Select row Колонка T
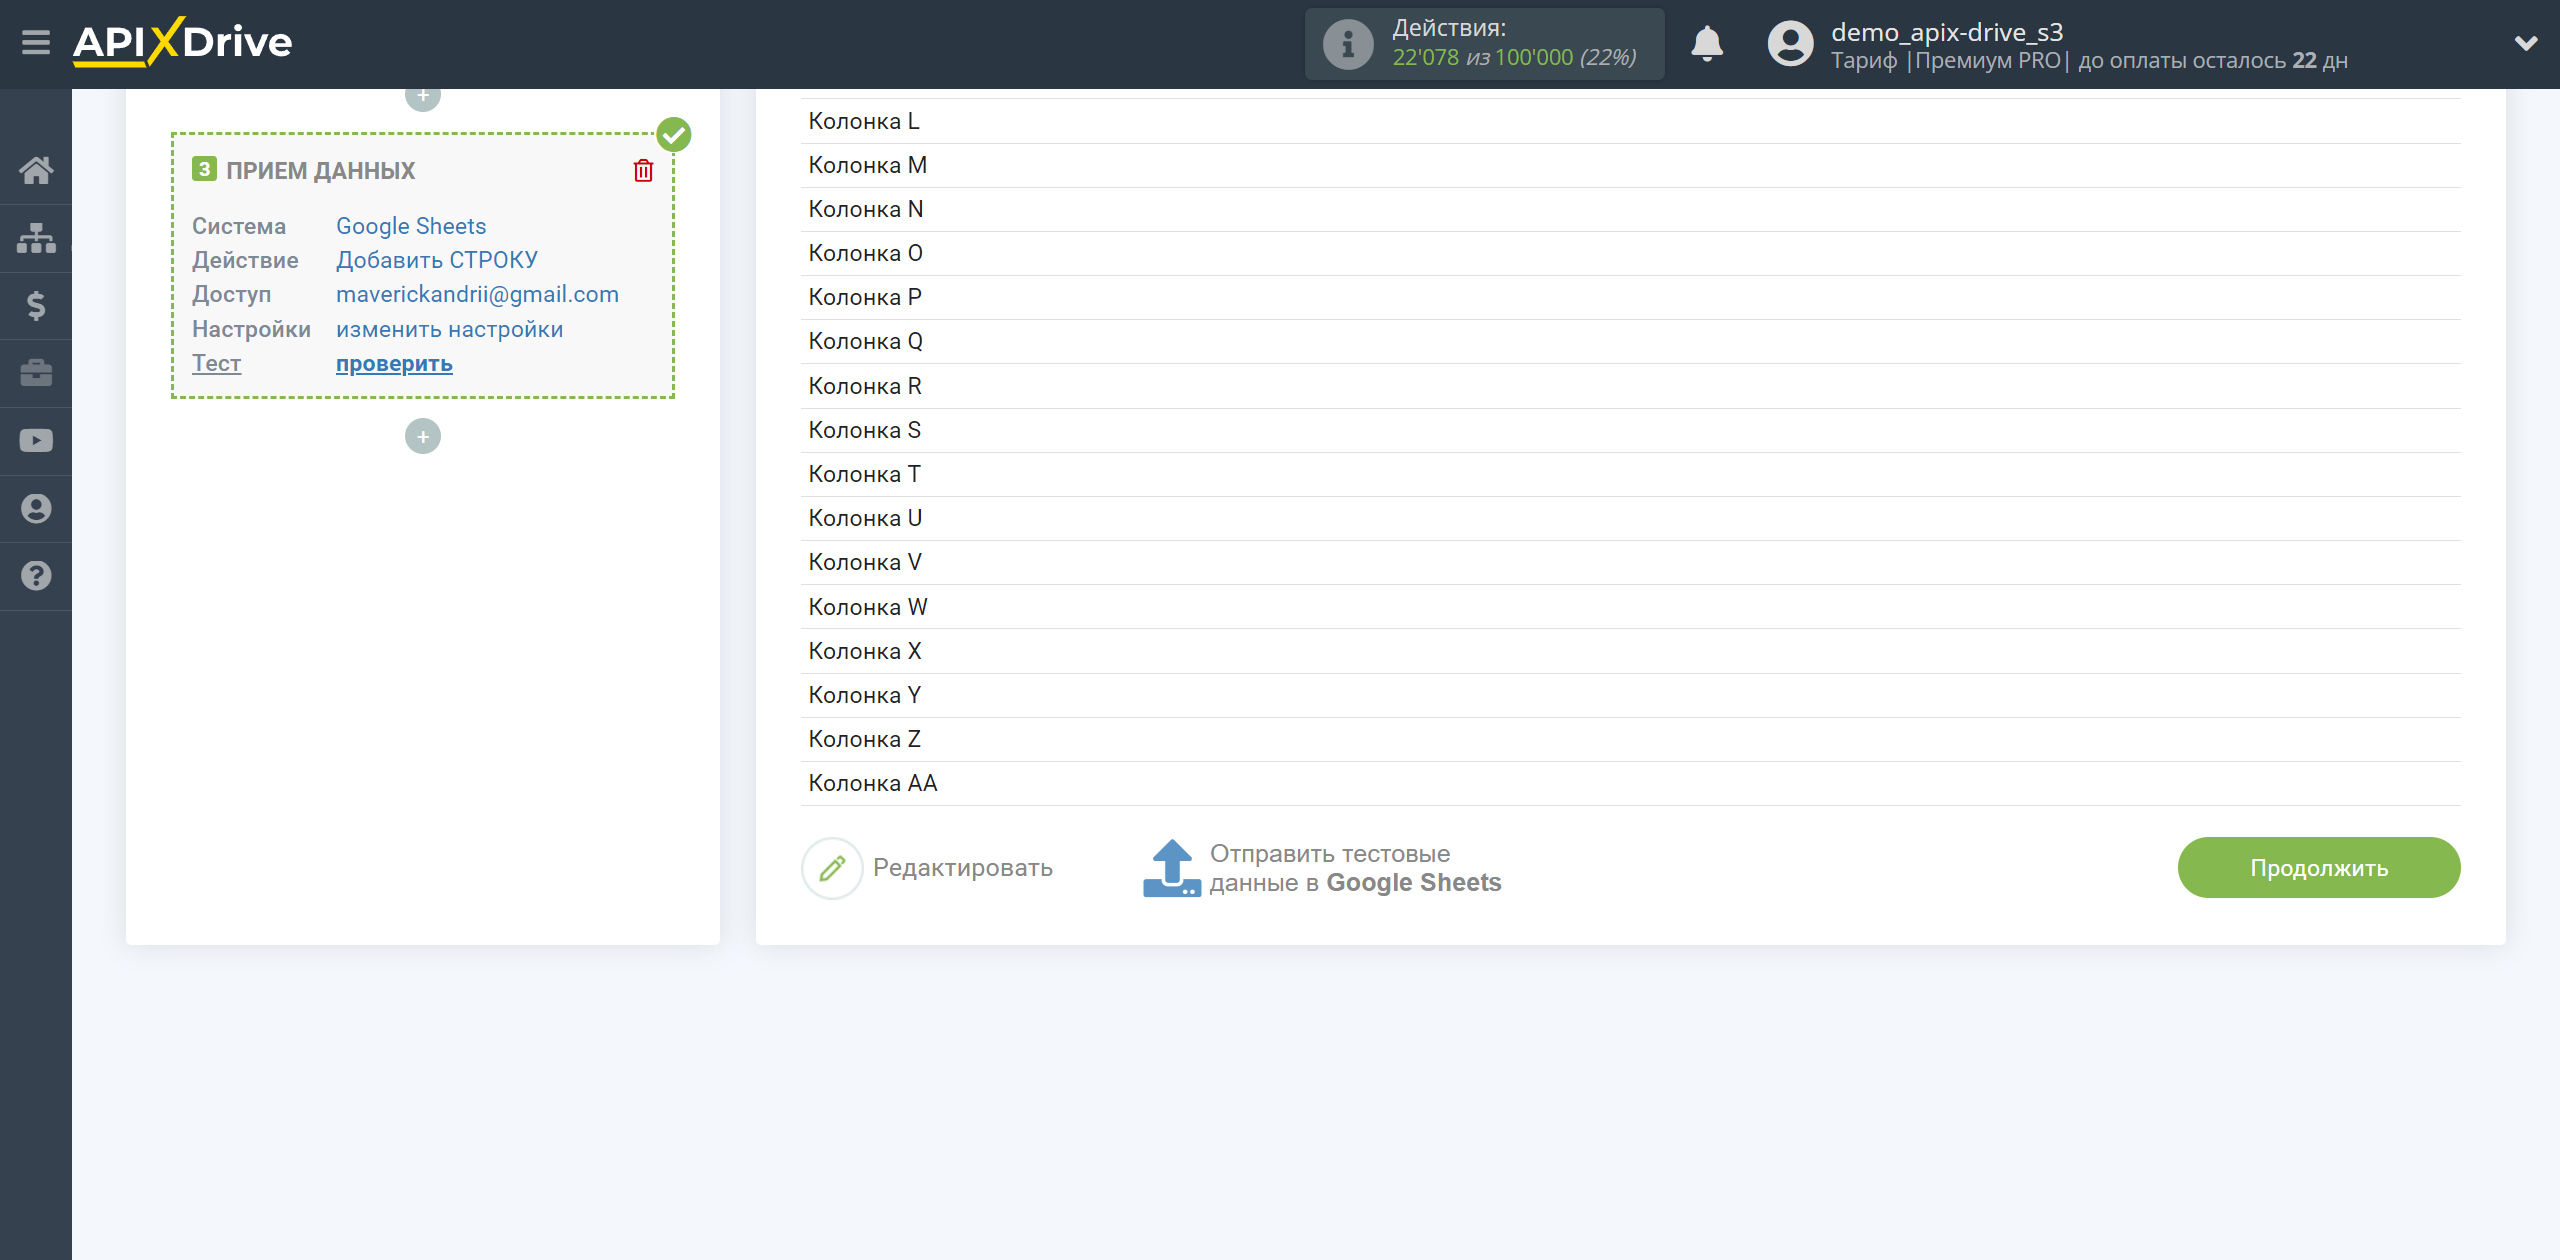Image resolution: width=2560 pixels, height=1260 pixels. pos(1630,475)
